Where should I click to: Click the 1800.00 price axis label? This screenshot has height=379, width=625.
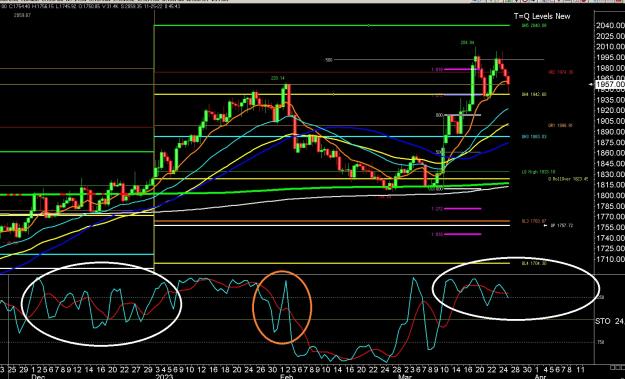610,196
